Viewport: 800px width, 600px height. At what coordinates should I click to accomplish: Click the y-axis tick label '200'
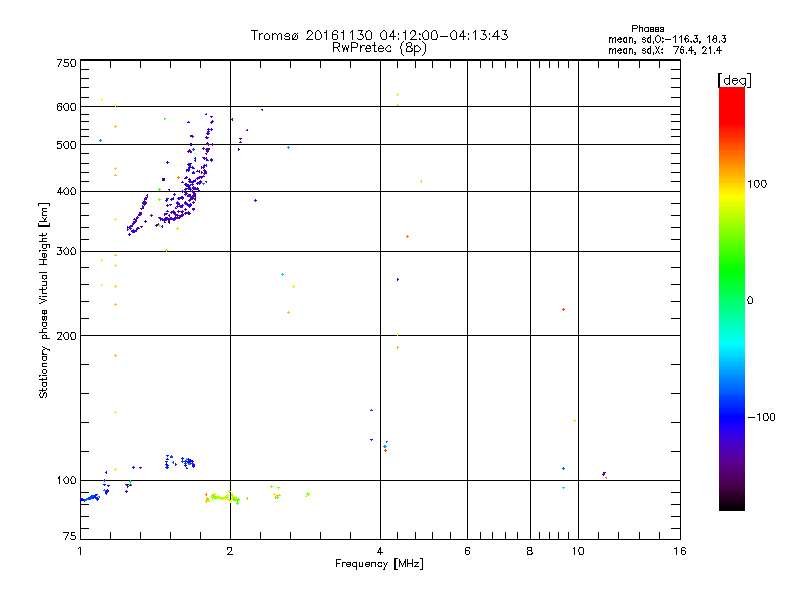coord(67,336)
